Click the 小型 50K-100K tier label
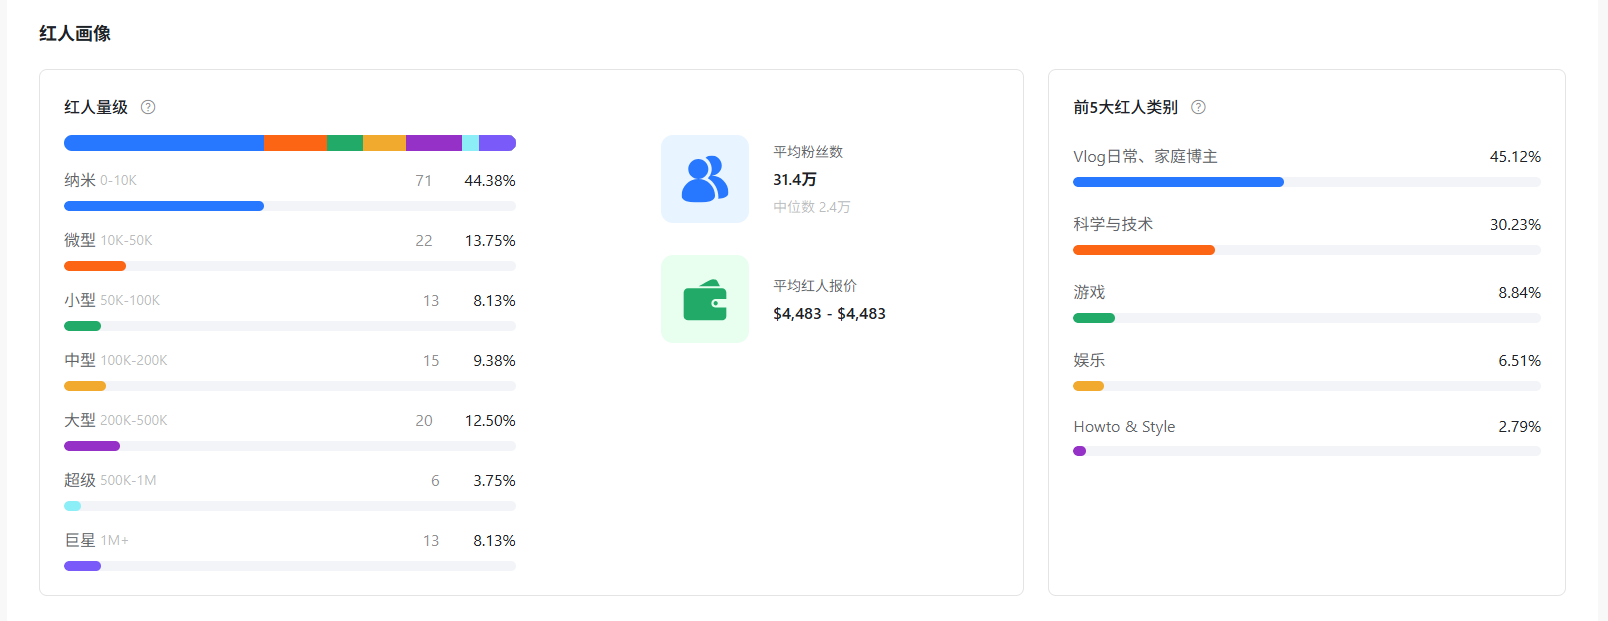The width and height of the screenshot is (1608, 621). (112, 300)
